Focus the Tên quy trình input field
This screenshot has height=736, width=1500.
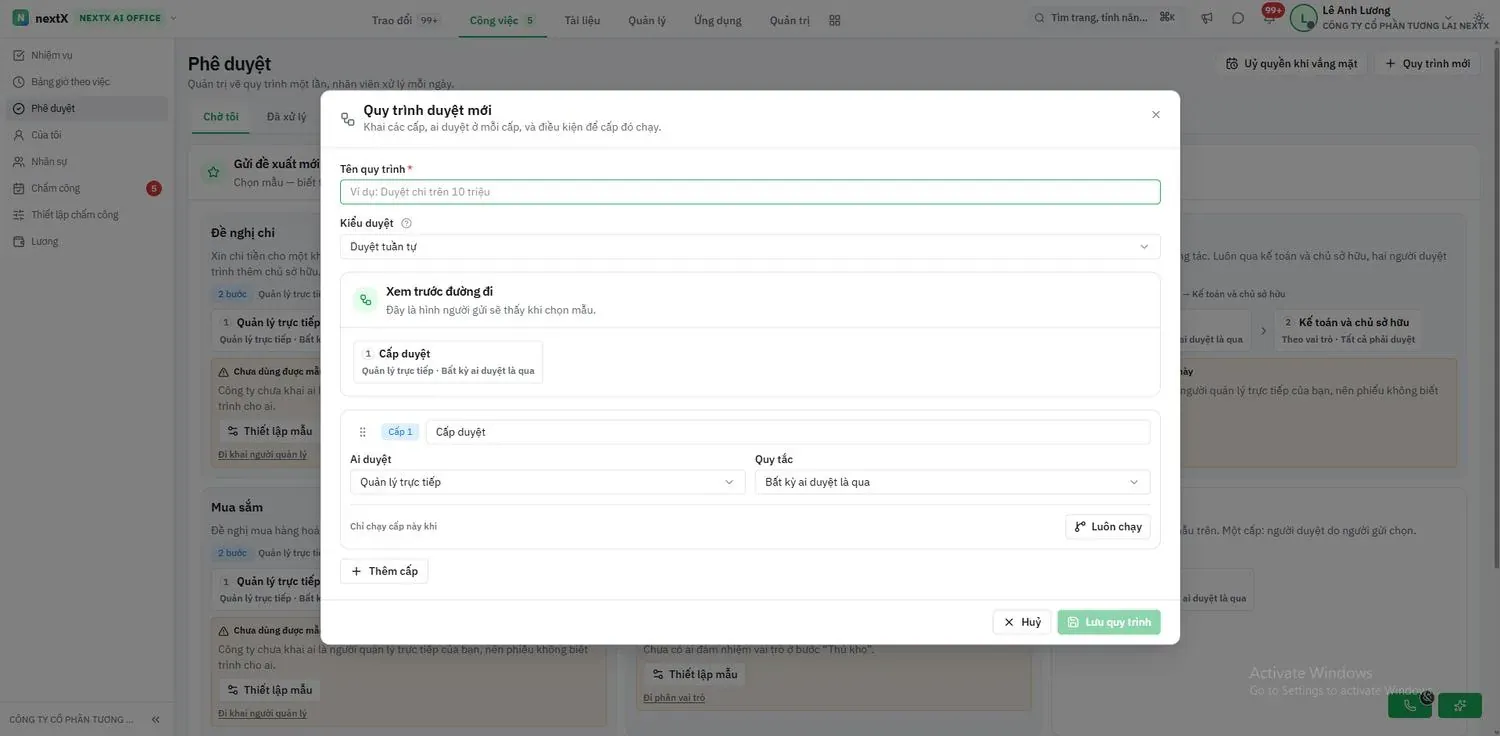pyautogui.click(x=750, y=192)
